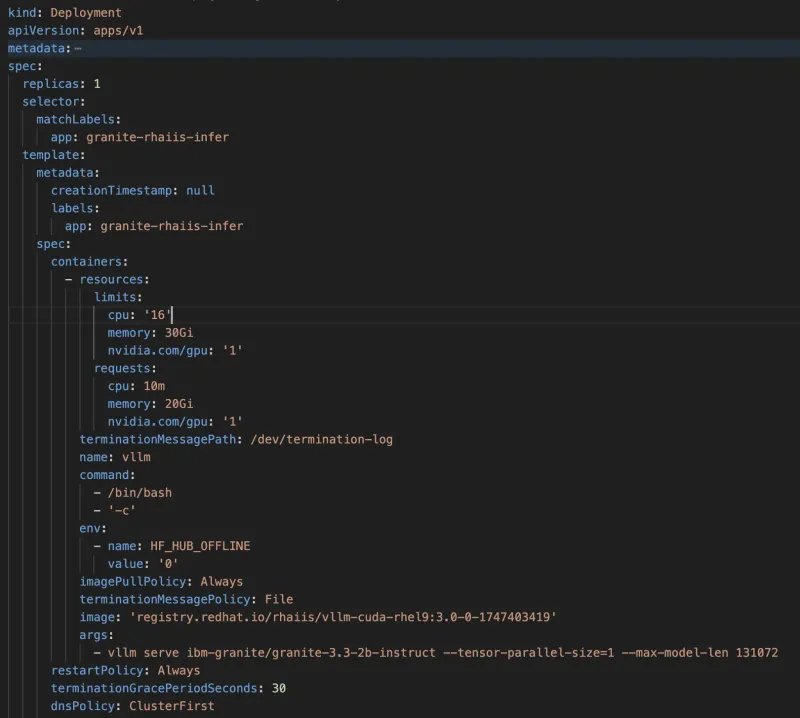Click the '-c' command argument
The width and height of the screenshot is (800, 718).
(122, 510)
